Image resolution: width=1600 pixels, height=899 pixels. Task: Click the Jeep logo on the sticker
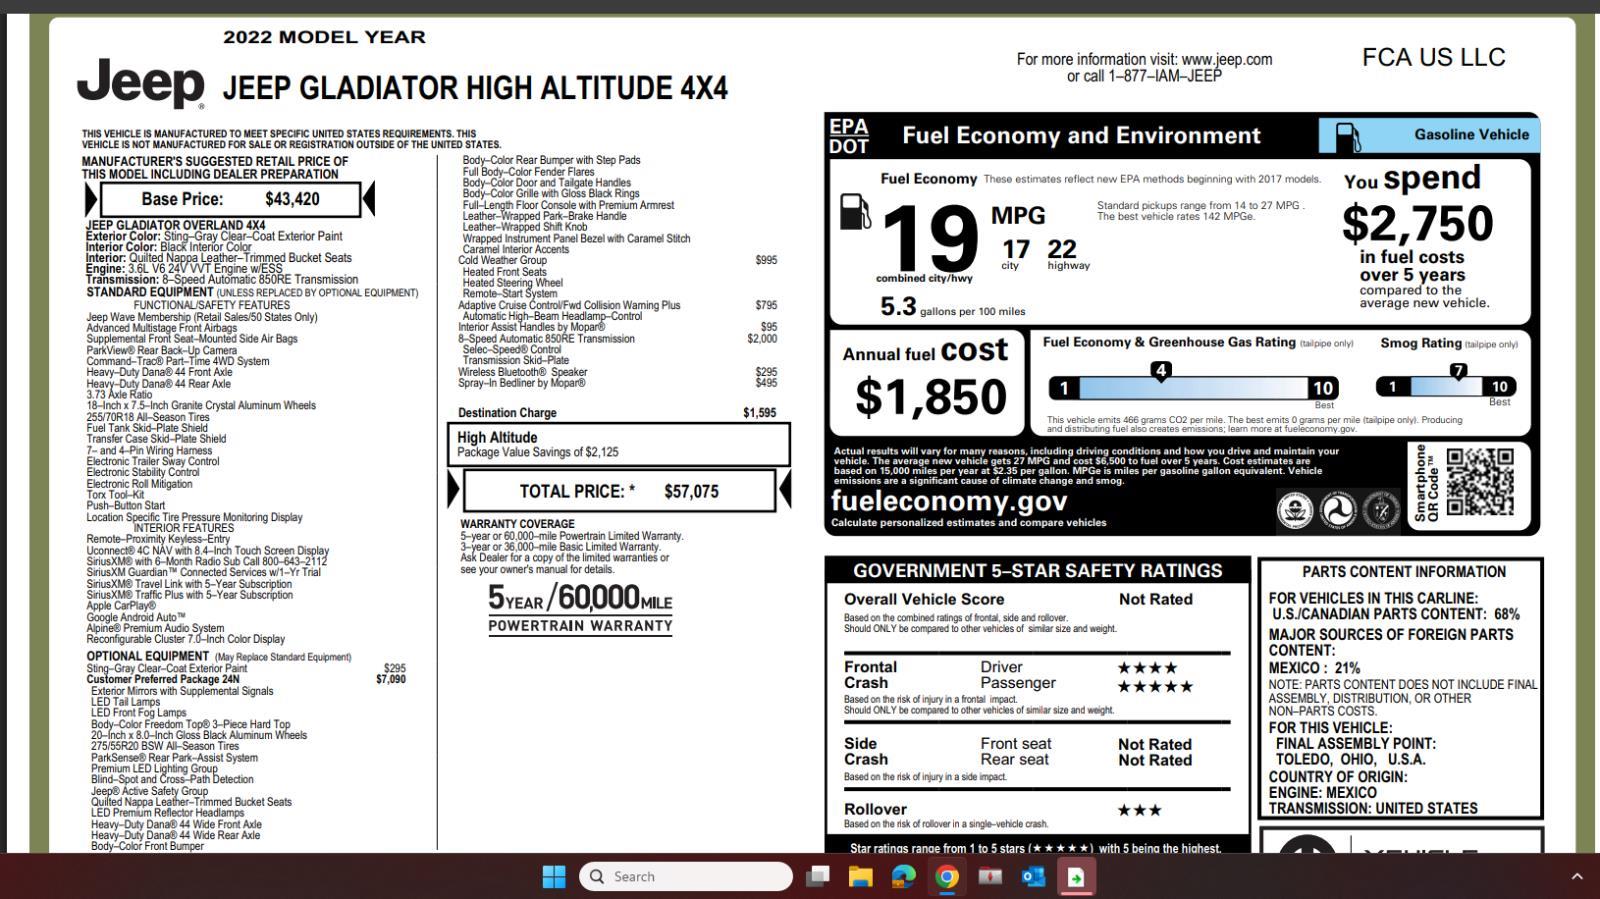tap(141, 84)
